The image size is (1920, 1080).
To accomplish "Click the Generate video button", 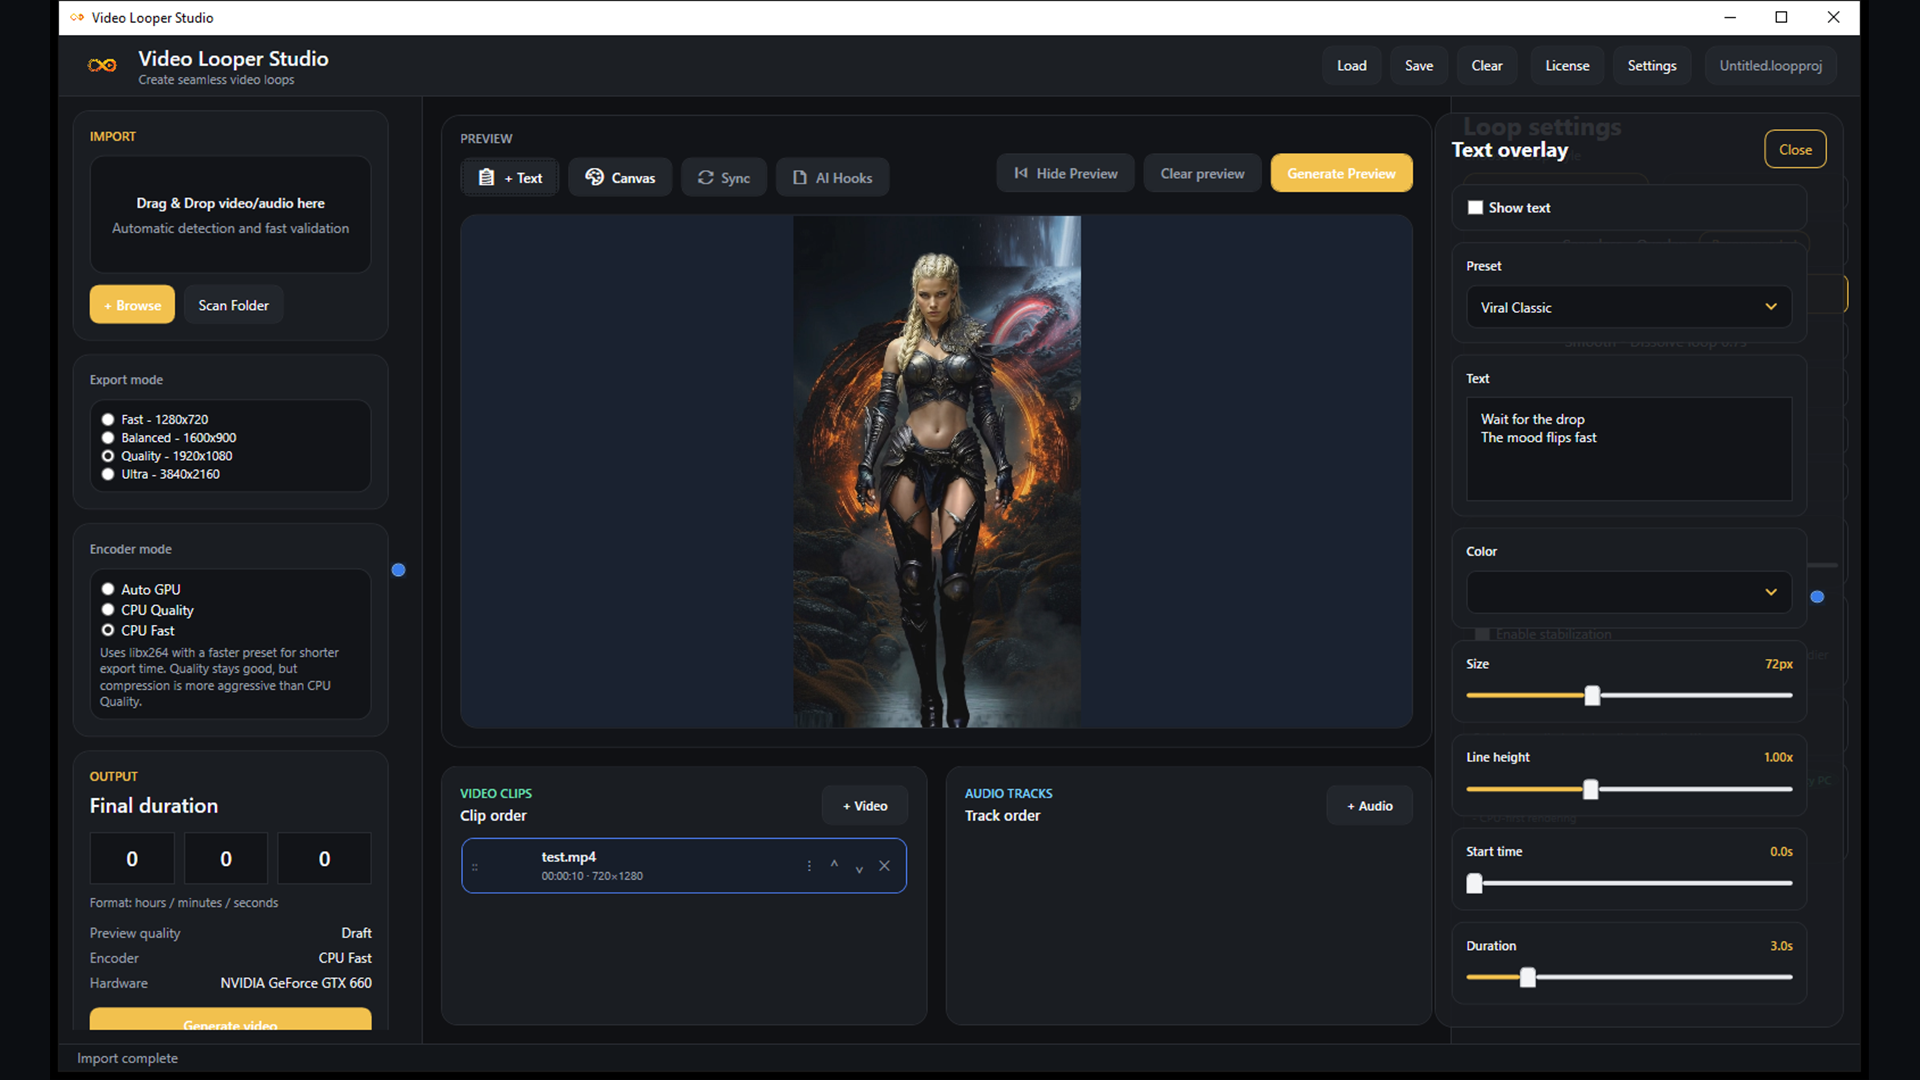I will pos(230,1019).
